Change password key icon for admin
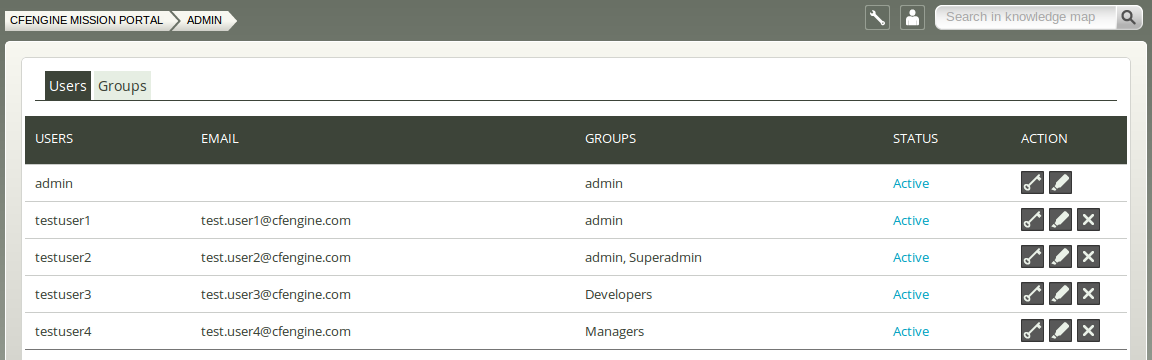The image size is (1152, 360). click(x=1032, y=183)
